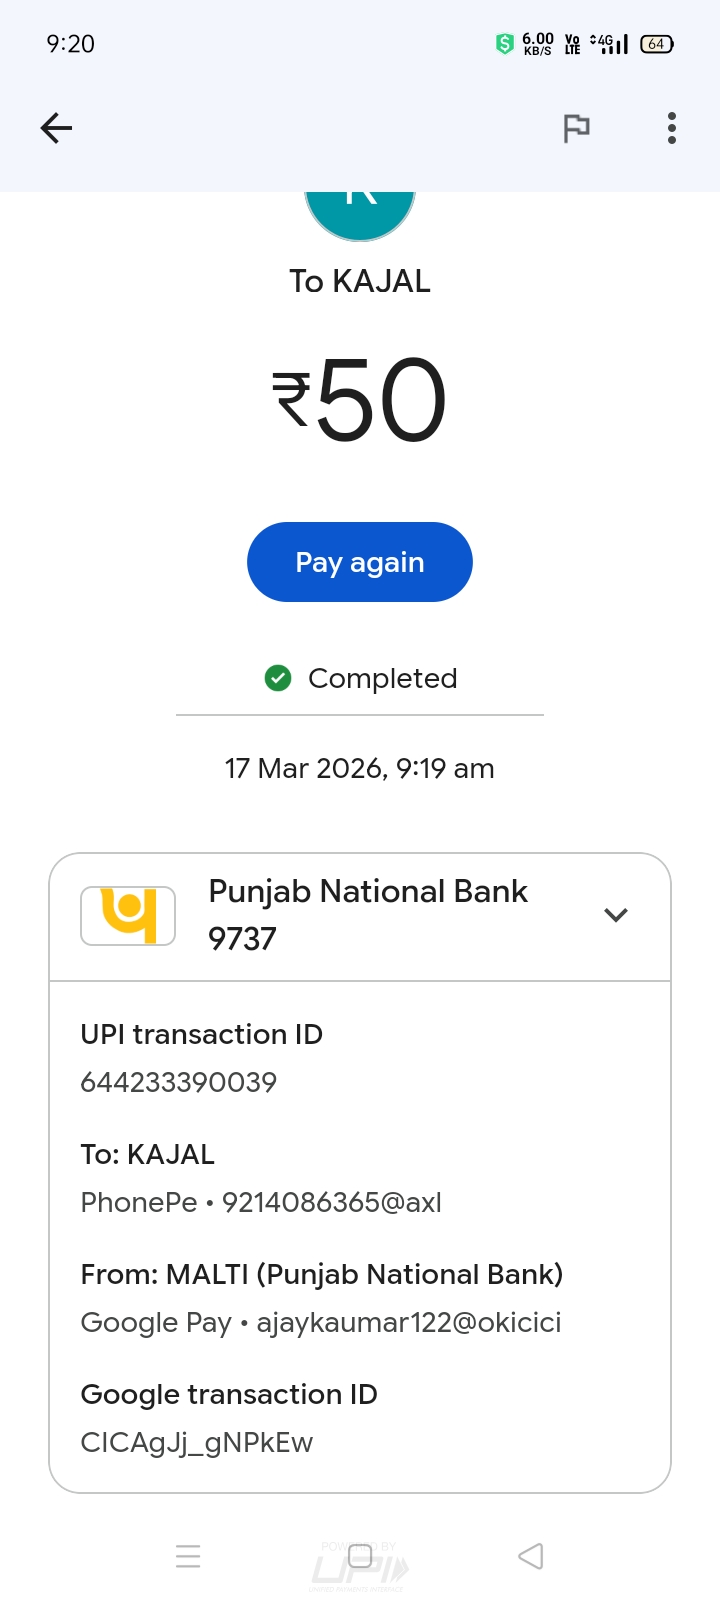The width and height of the screenshot is (720, 1600).
Task: Tap the Punjab National Bank 9737 header
Action: pos(367,914)
